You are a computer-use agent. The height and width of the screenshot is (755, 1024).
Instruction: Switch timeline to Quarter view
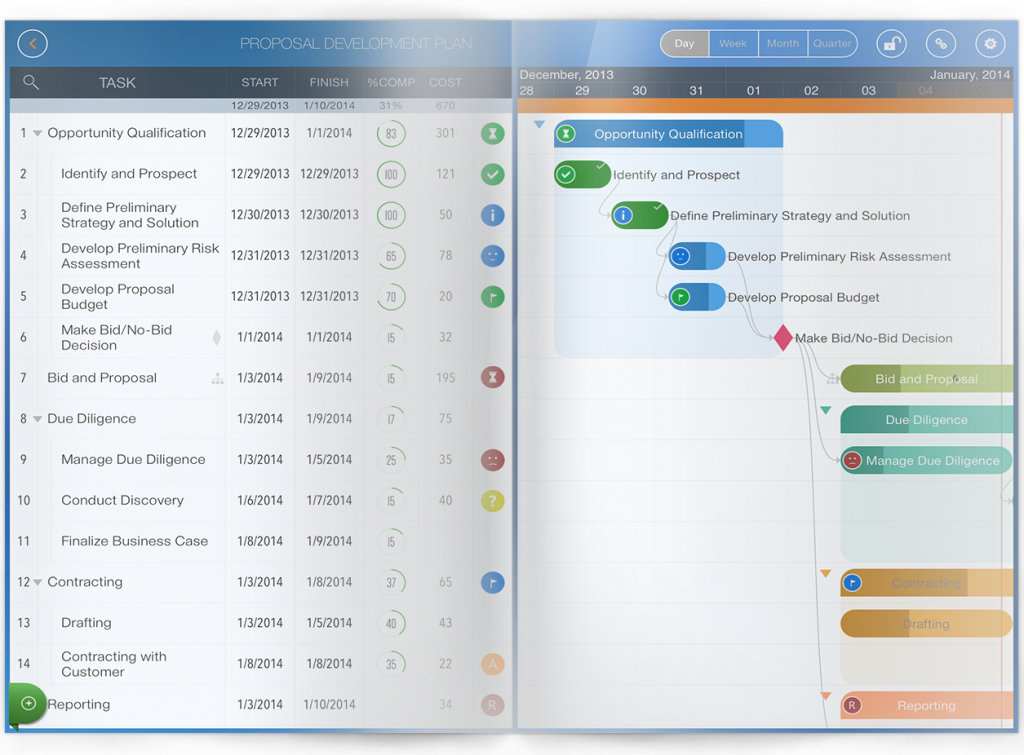tap(832, 44)
